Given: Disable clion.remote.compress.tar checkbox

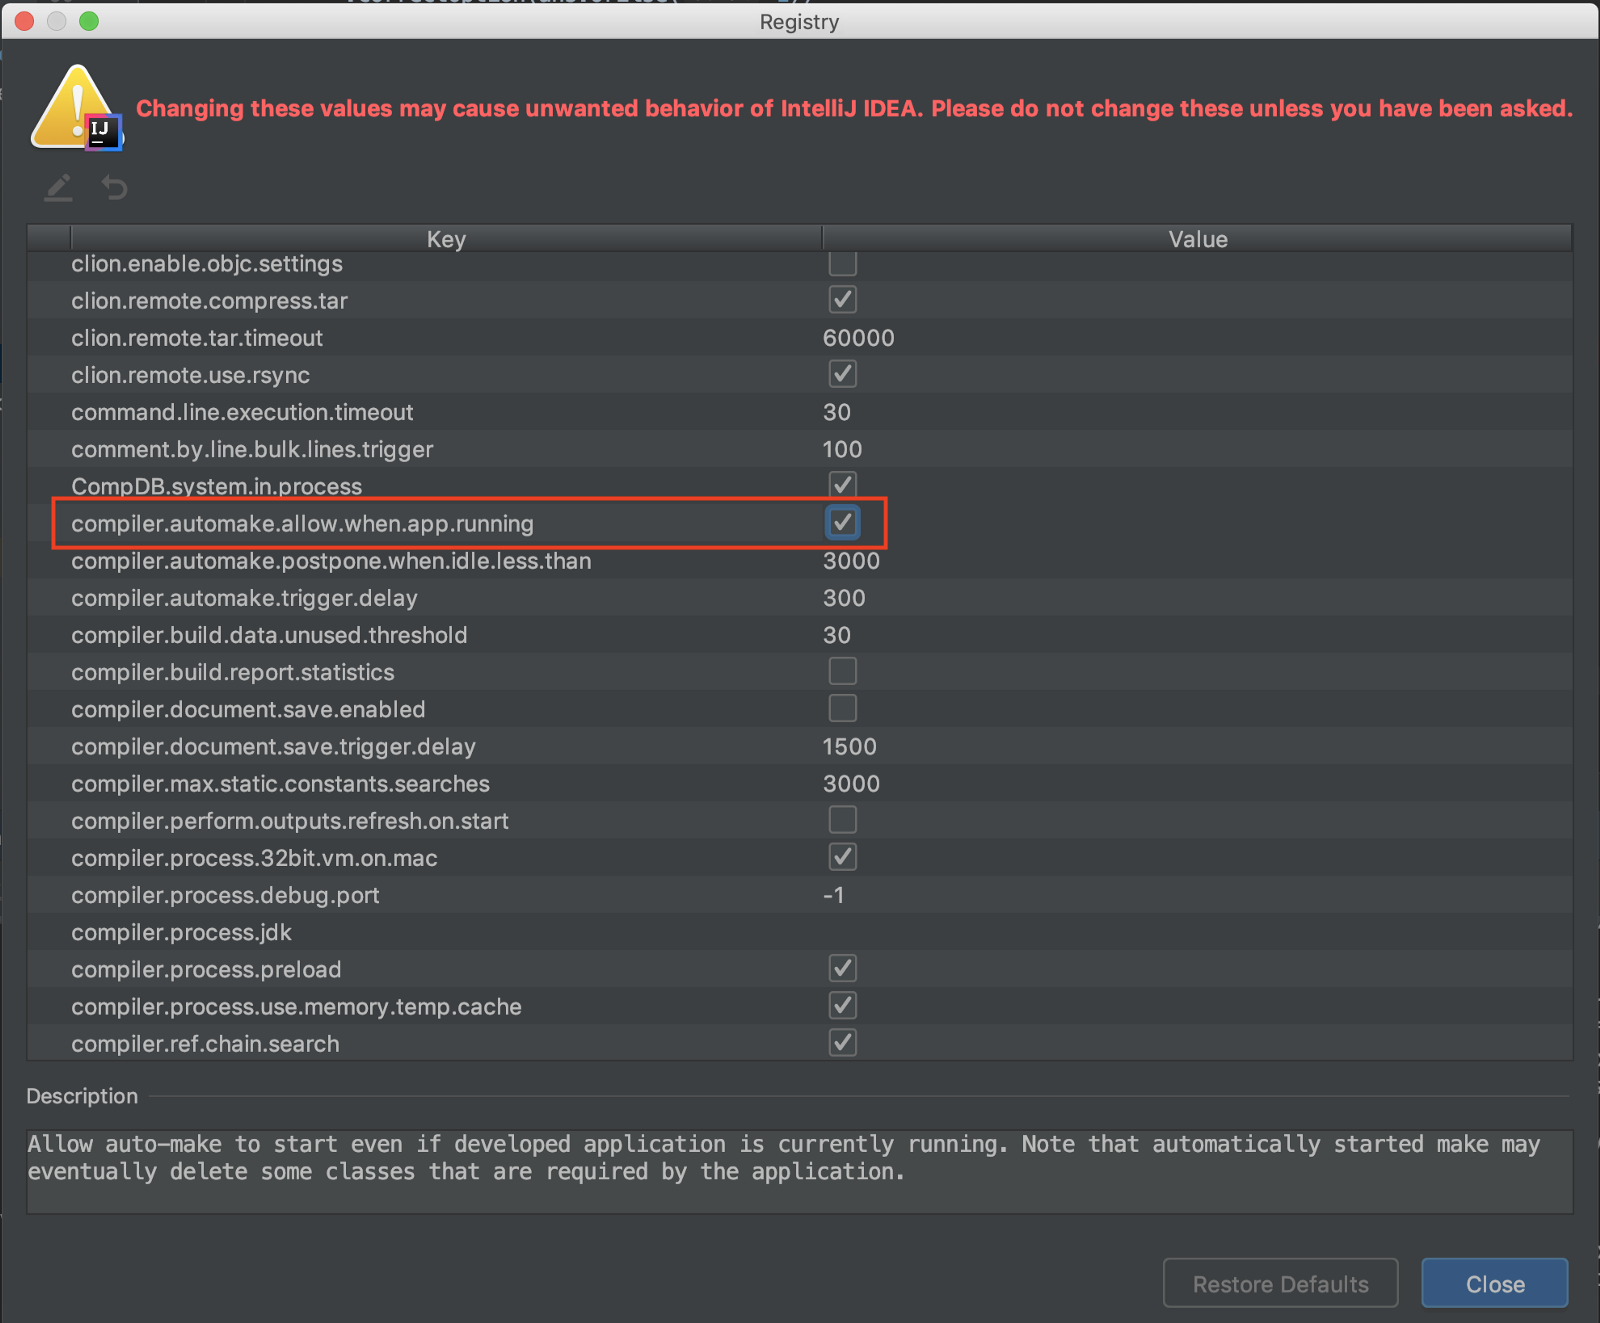Looking at the screenshot, I should (x=842, y=299).
